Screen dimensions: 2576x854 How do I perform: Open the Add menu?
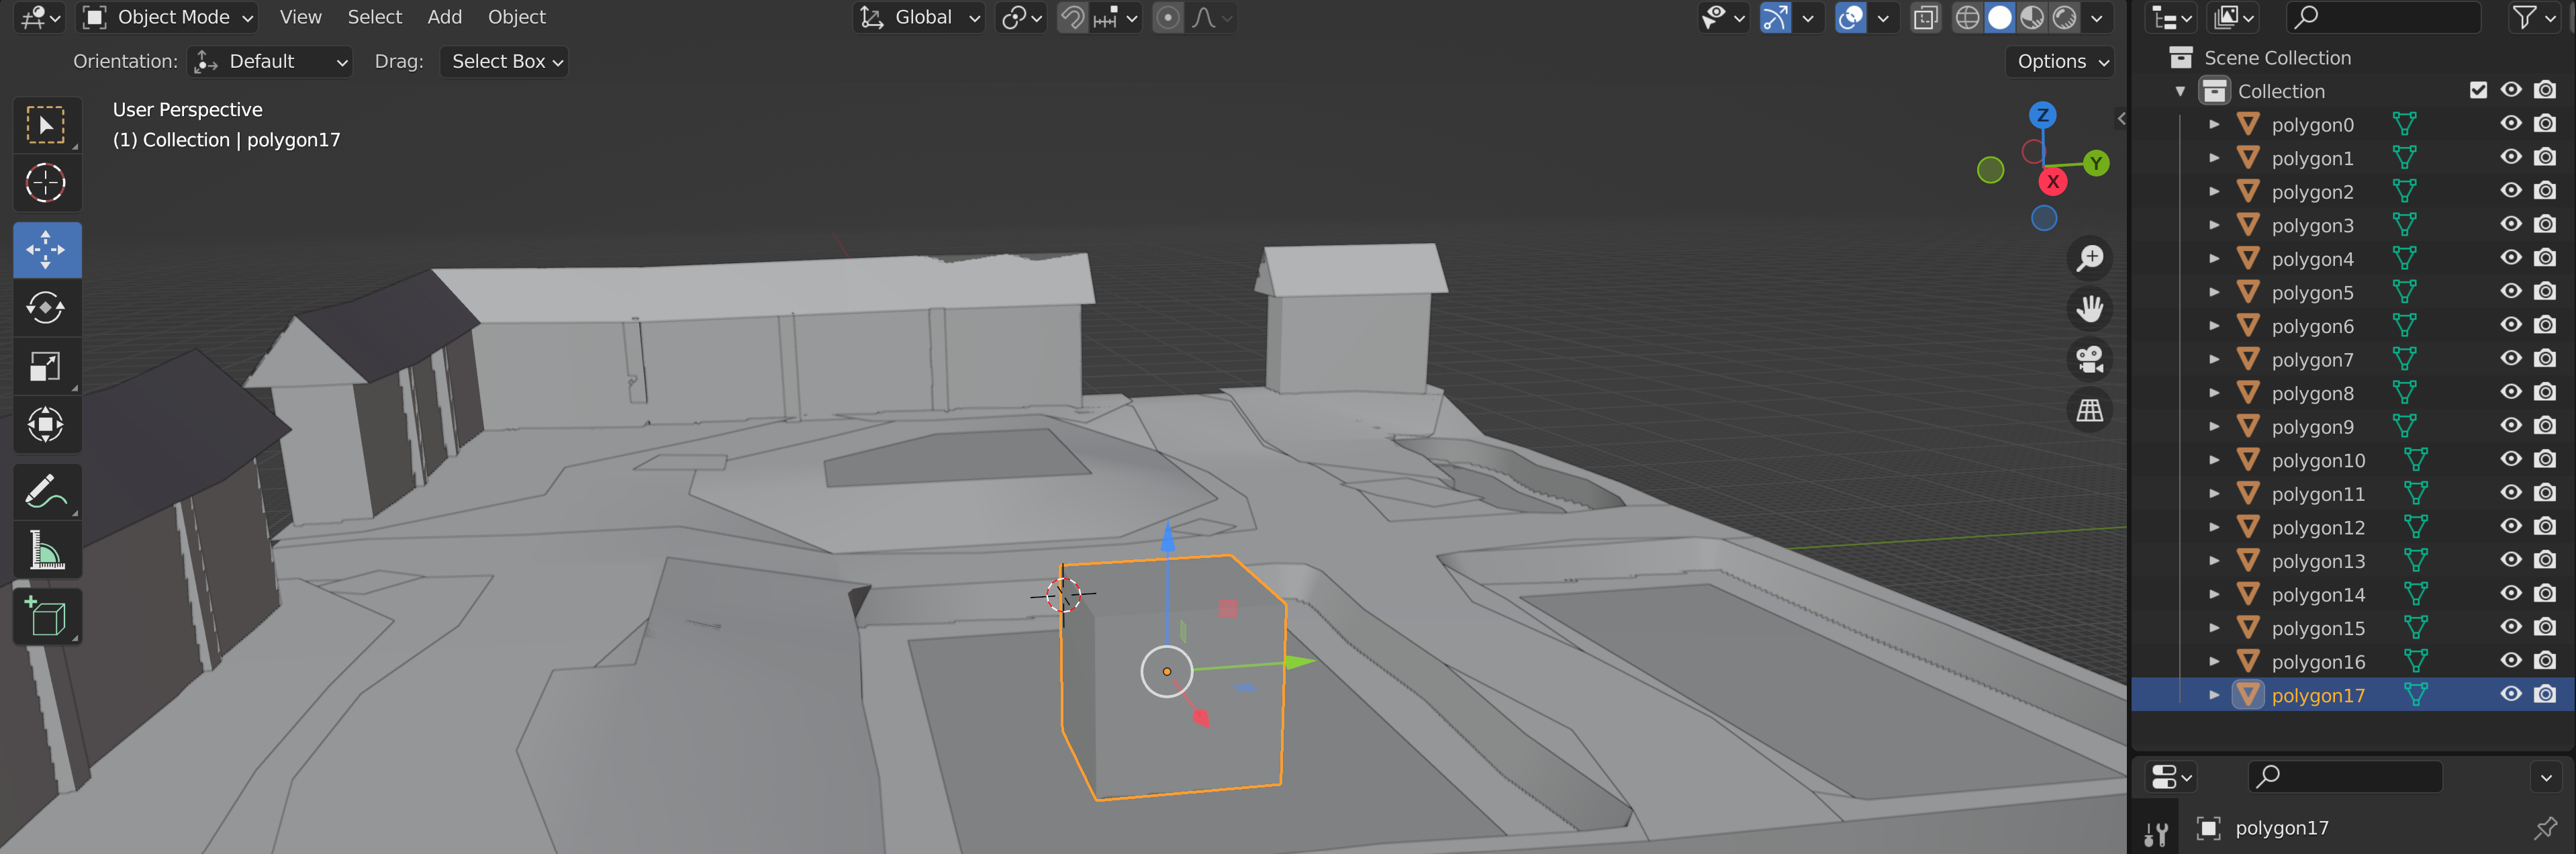(x=444, y=17)
